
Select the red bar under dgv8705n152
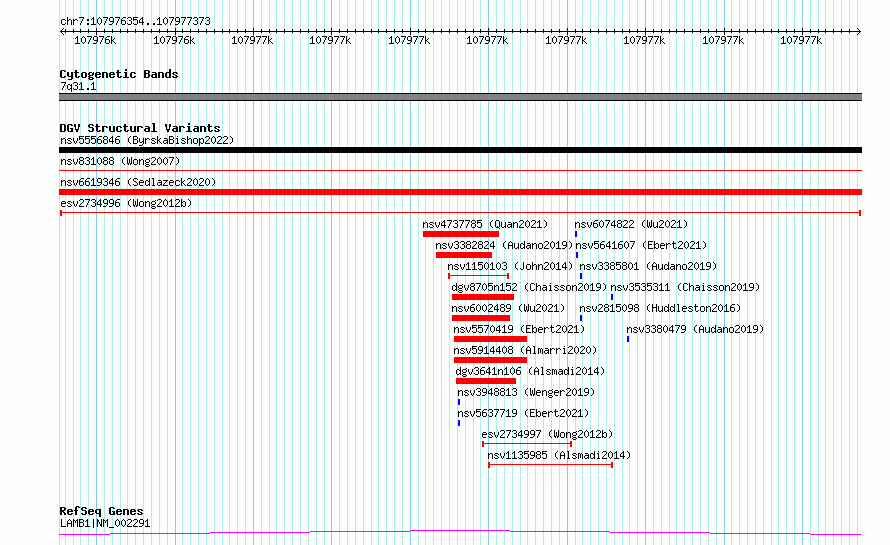pos(483,297)
